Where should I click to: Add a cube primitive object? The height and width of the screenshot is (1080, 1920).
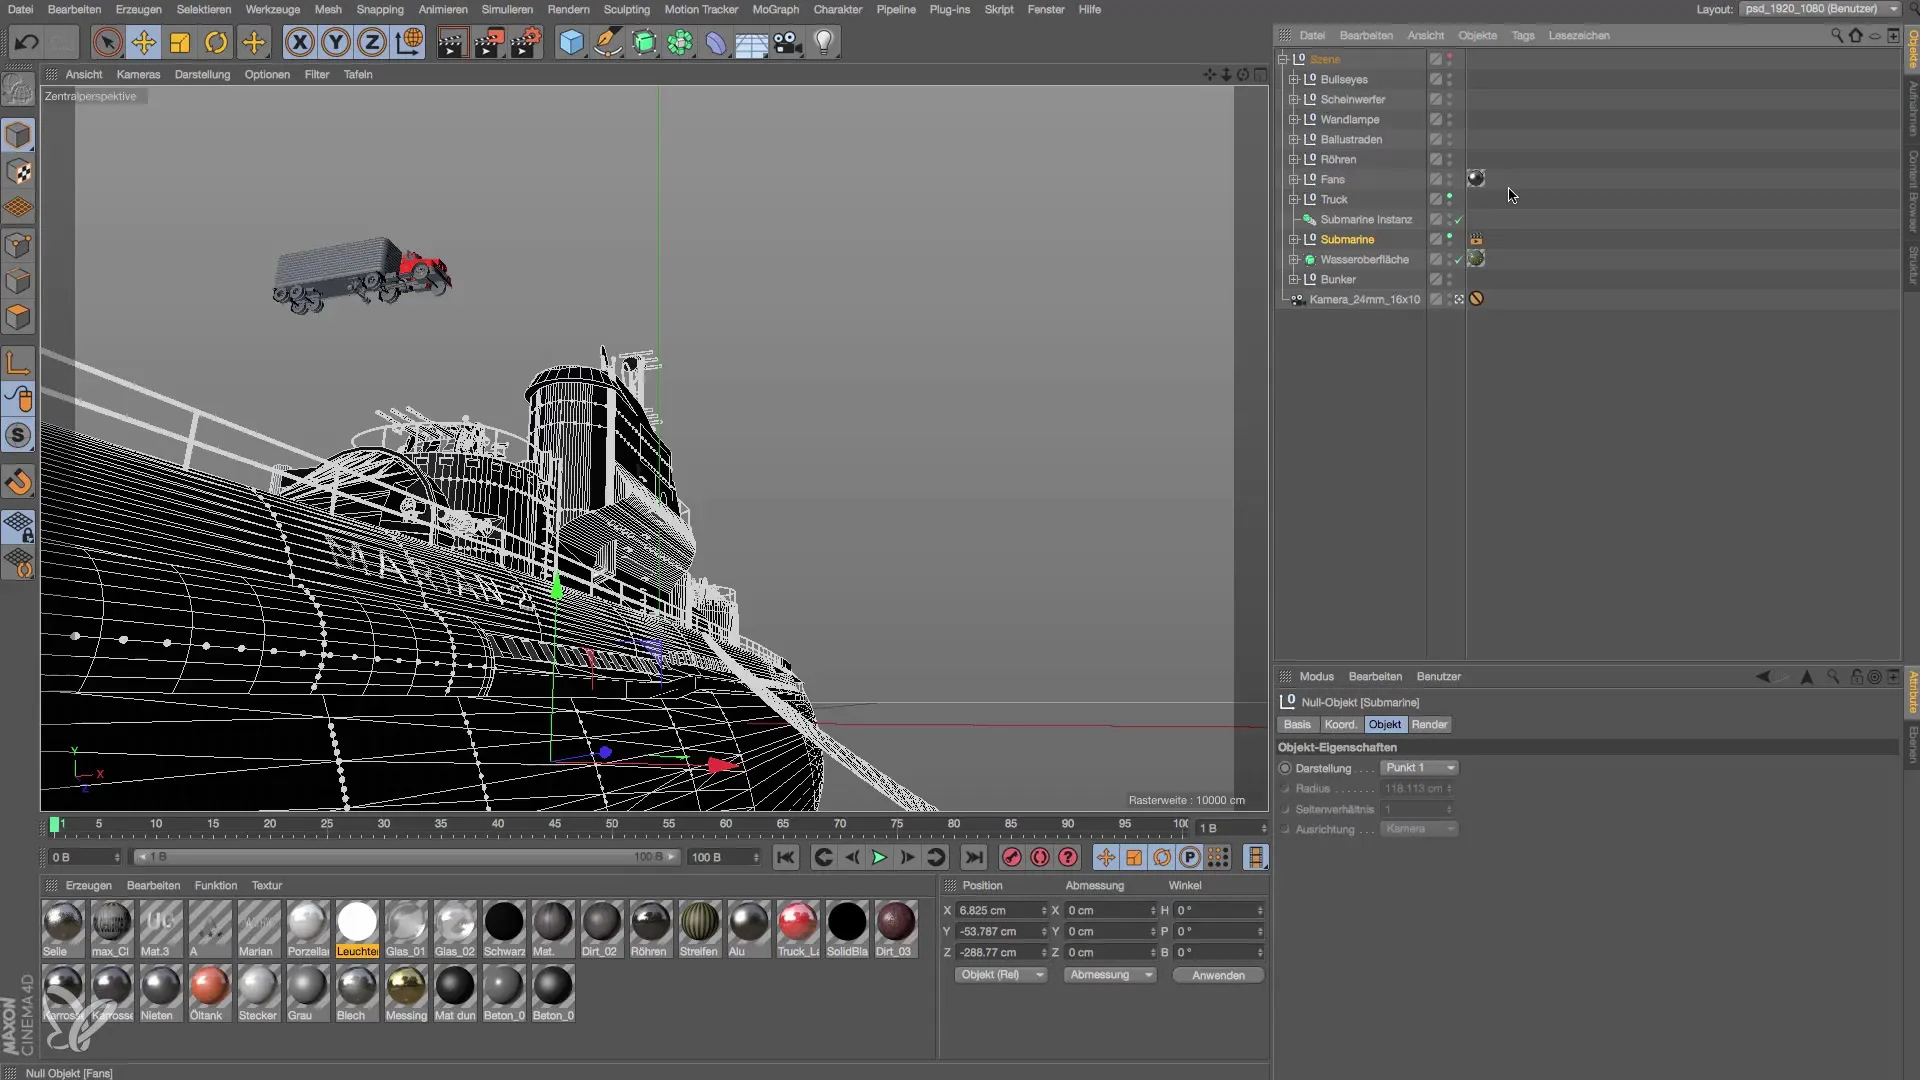tap(571, 42)
